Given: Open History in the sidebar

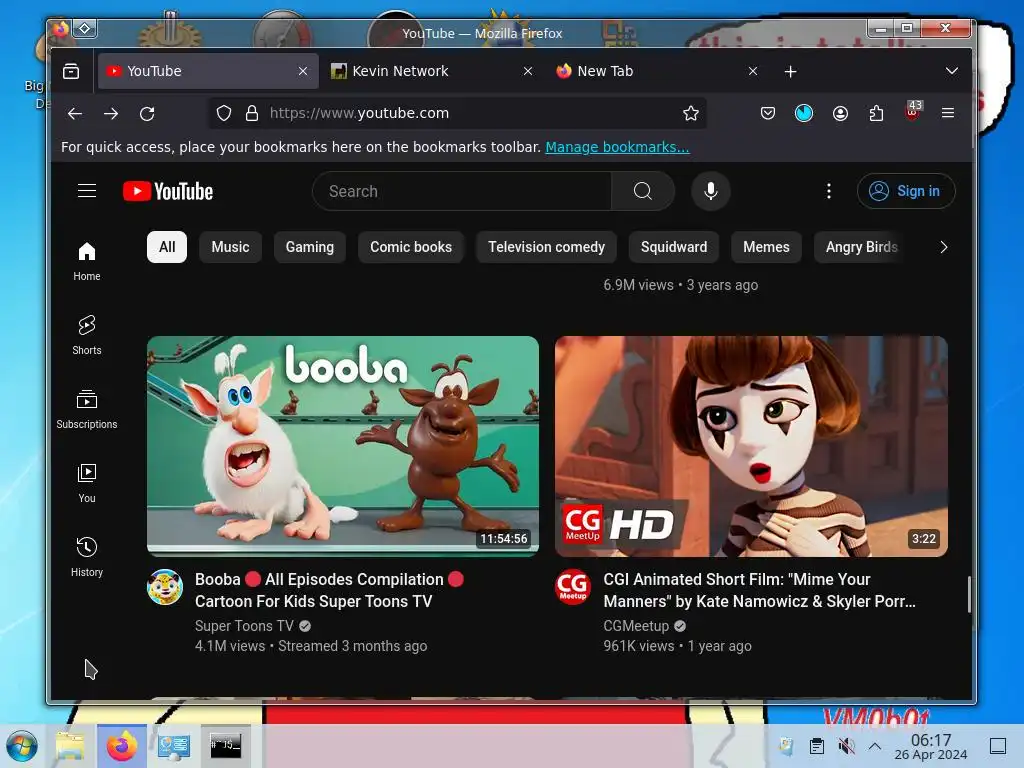Looking at the screenshot, I should click(x=87, y=557).
